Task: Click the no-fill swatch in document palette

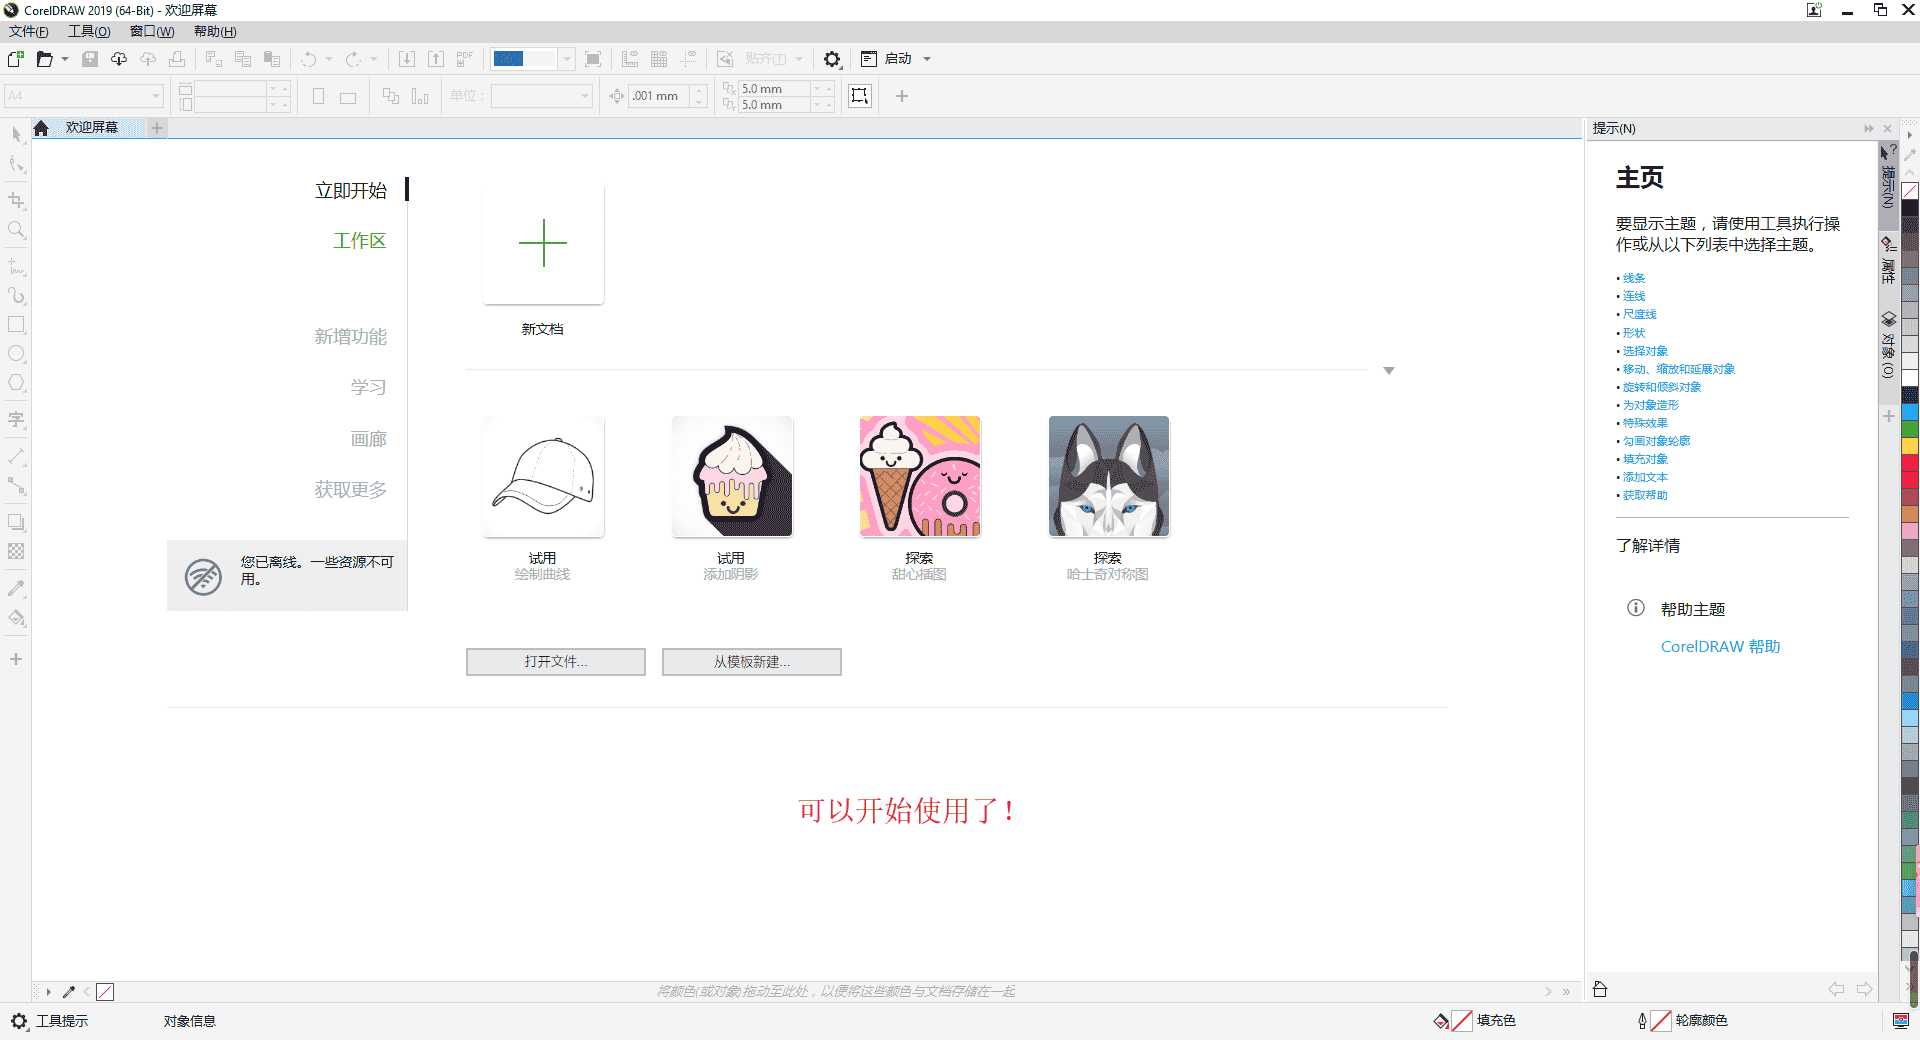Action: point(105,992)
